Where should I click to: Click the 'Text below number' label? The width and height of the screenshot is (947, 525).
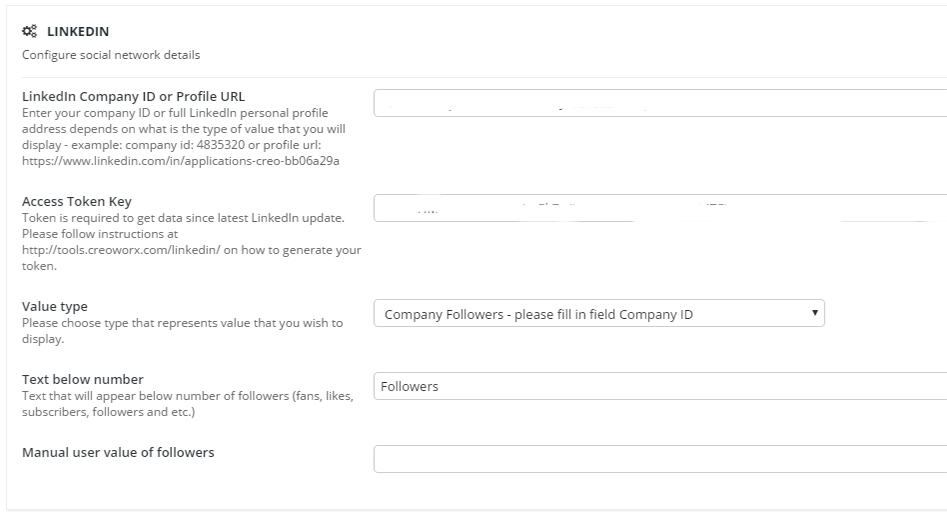point(83,380)
